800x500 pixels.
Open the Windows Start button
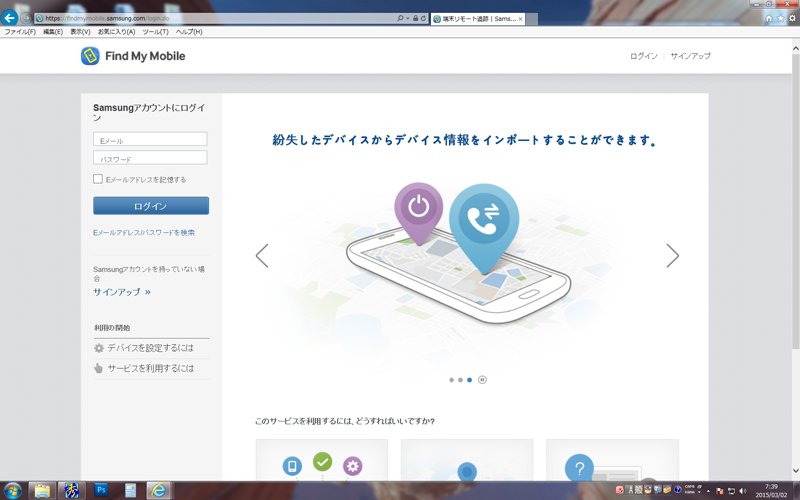point(12,490)
